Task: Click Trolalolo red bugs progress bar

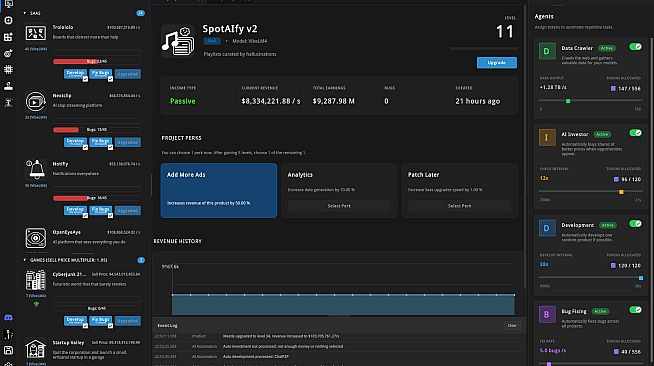Action: (96, 61)
